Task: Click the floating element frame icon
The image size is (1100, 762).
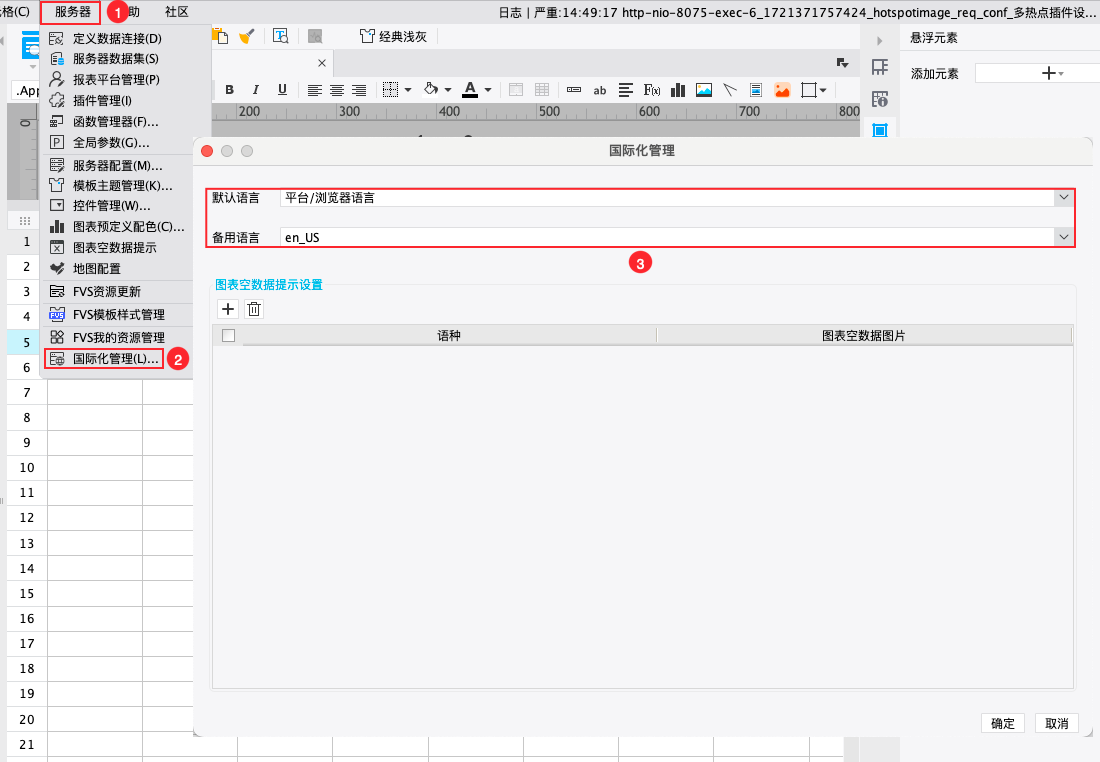Action: click(809, 90)
